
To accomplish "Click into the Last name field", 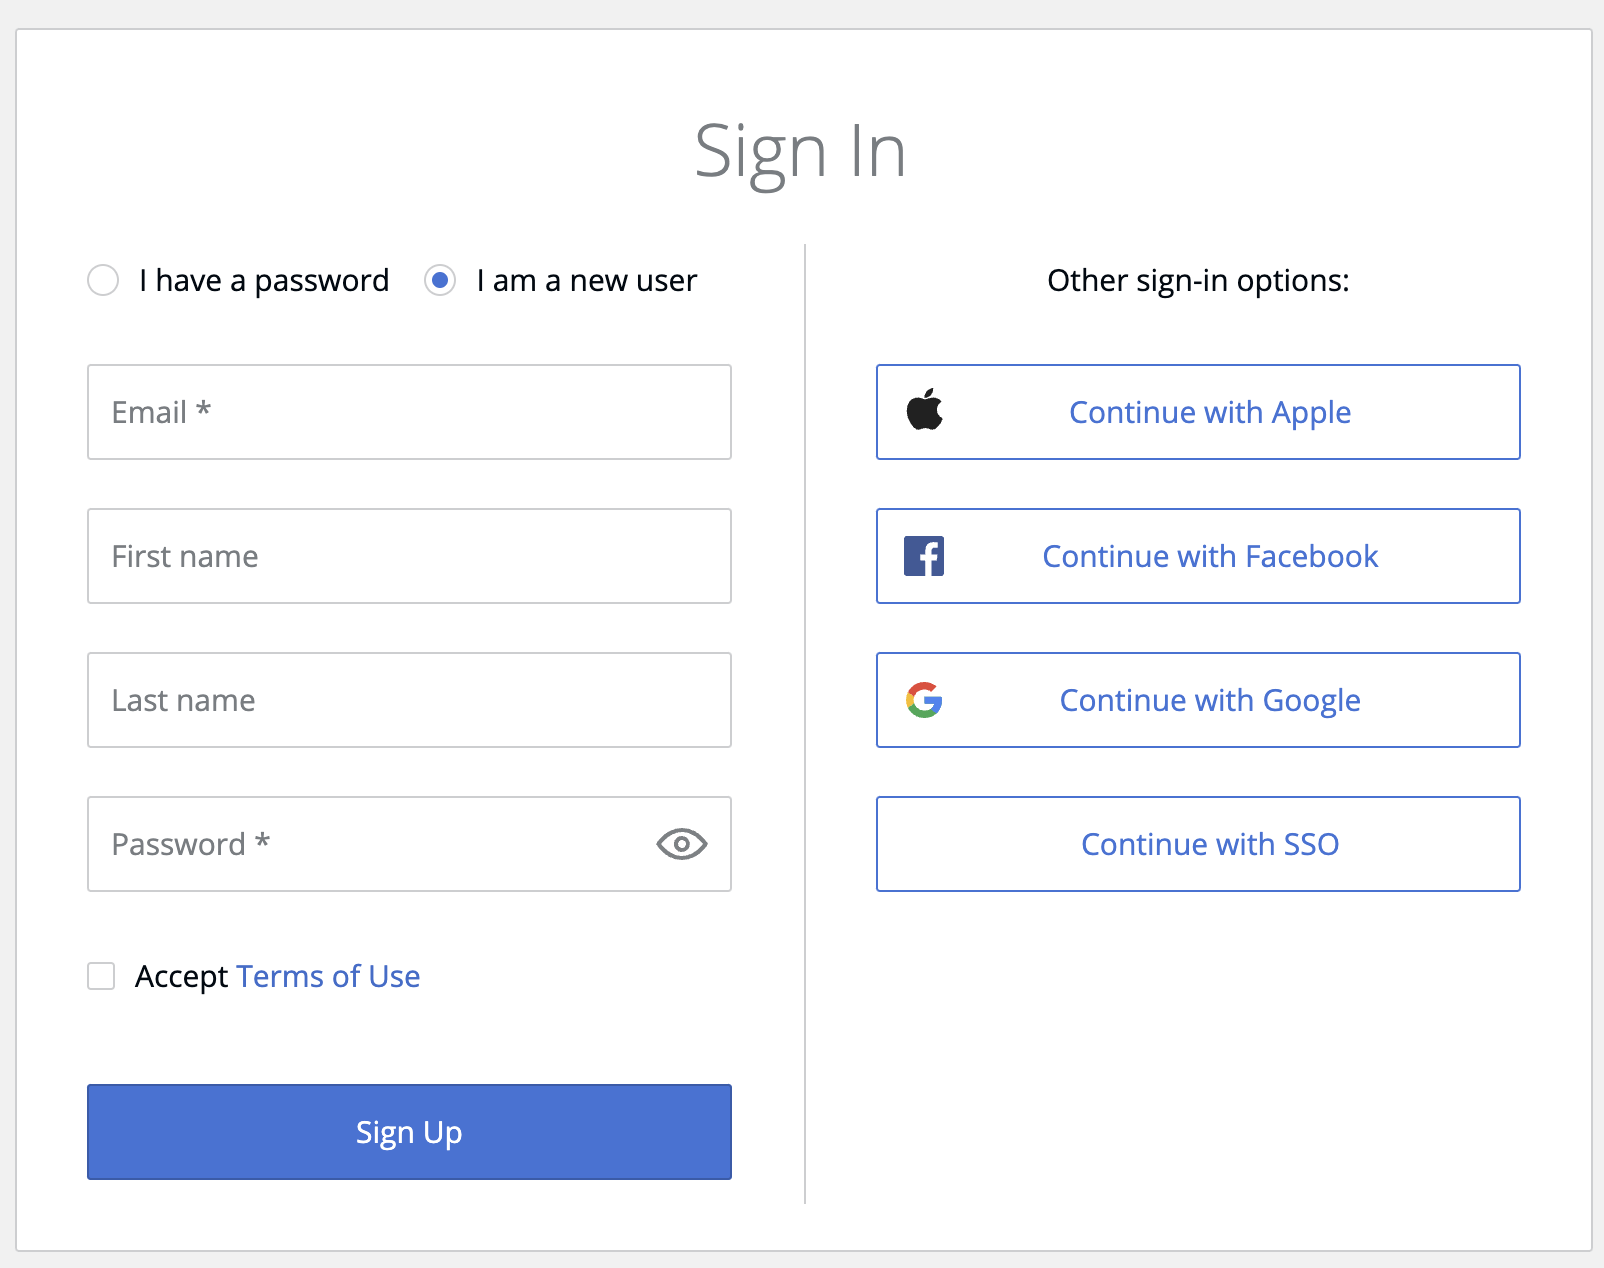I will click(409, 700).
